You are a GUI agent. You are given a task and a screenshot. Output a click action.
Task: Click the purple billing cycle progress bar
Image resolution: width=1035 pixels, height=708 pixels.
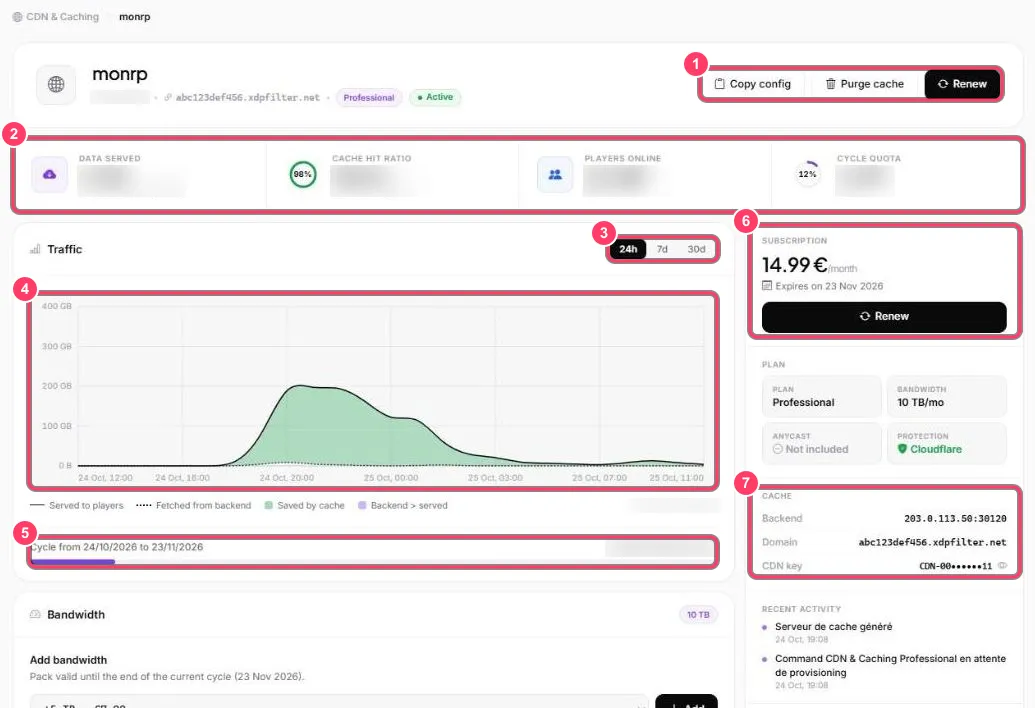pos(73,562)
